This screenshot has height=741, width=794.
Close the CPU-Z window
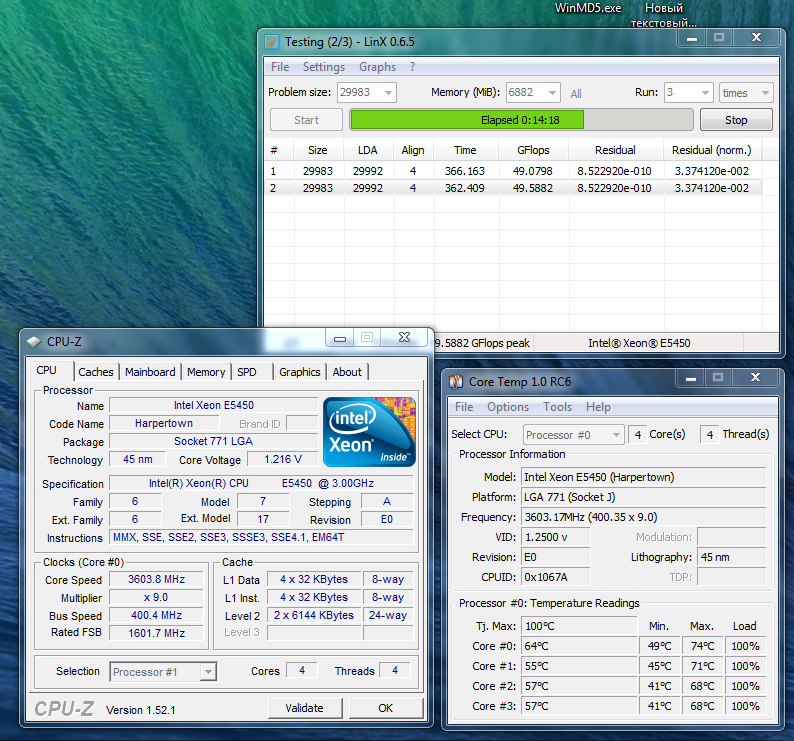click(x=404, y=337)
